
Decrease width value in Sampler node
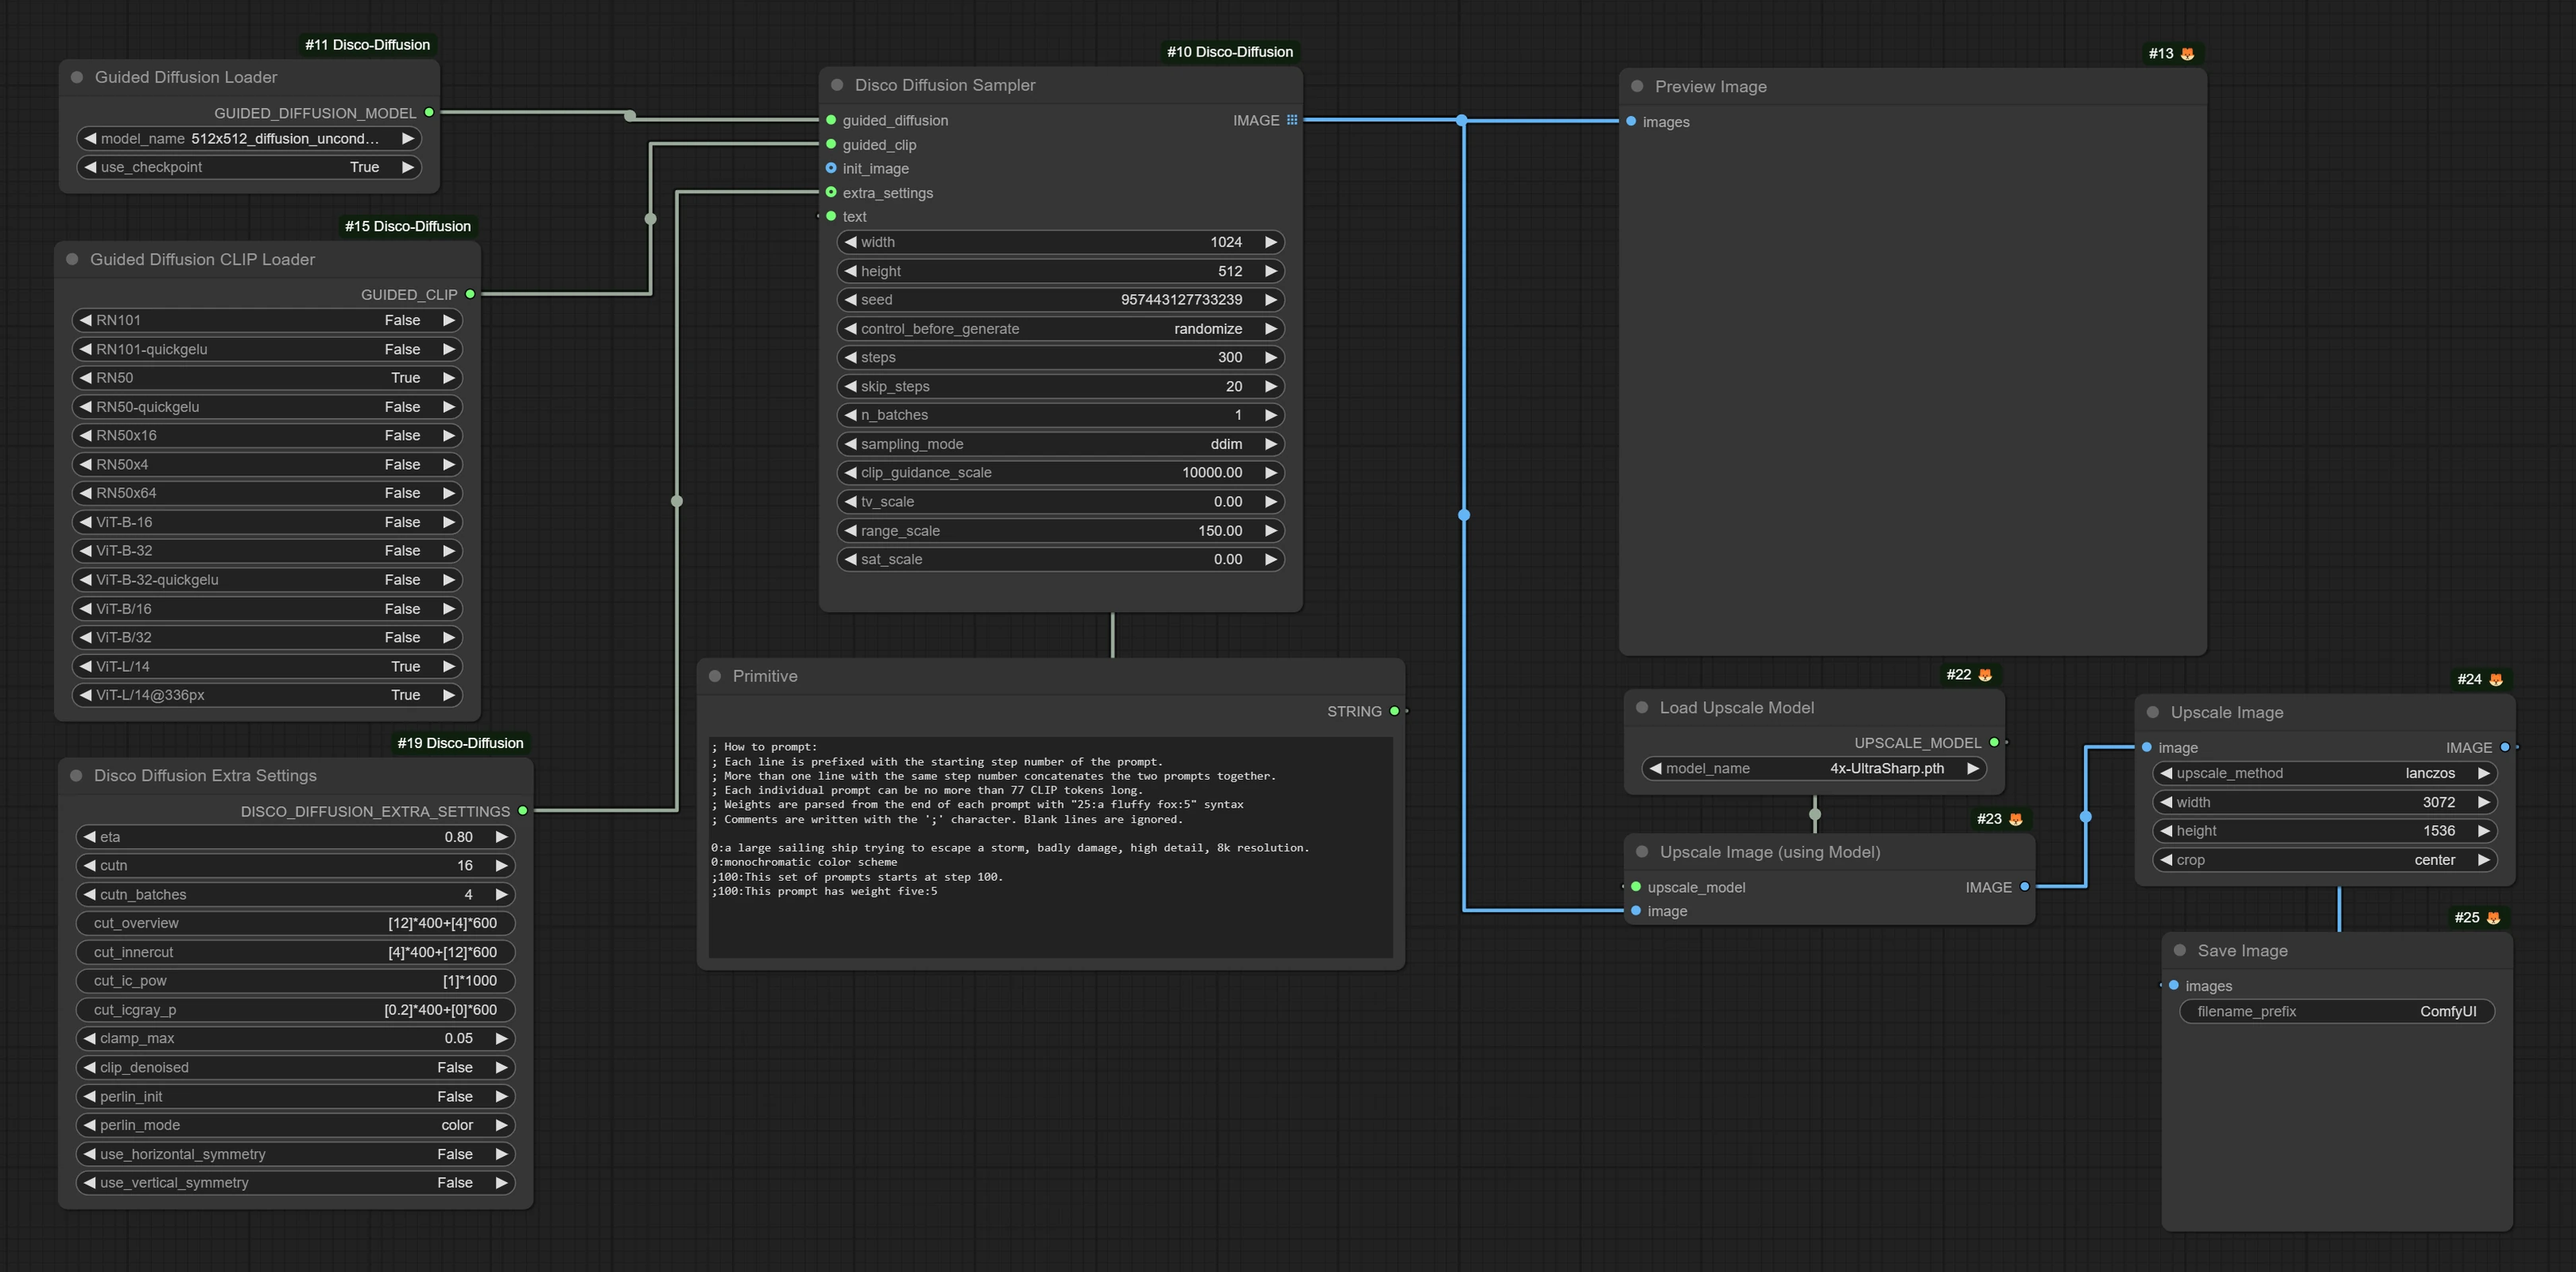tap(851, 242)
